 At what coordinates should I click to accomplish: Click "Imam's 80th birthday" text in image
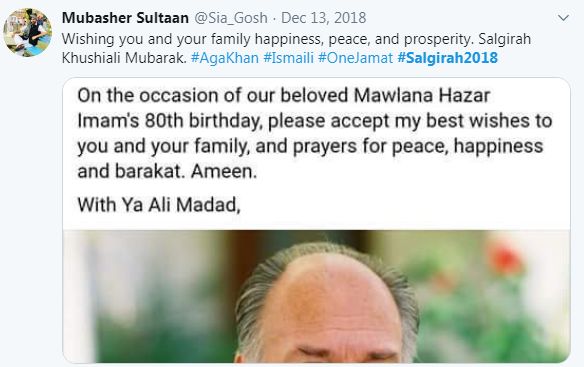pyautogui.click(x=168, y=121)
